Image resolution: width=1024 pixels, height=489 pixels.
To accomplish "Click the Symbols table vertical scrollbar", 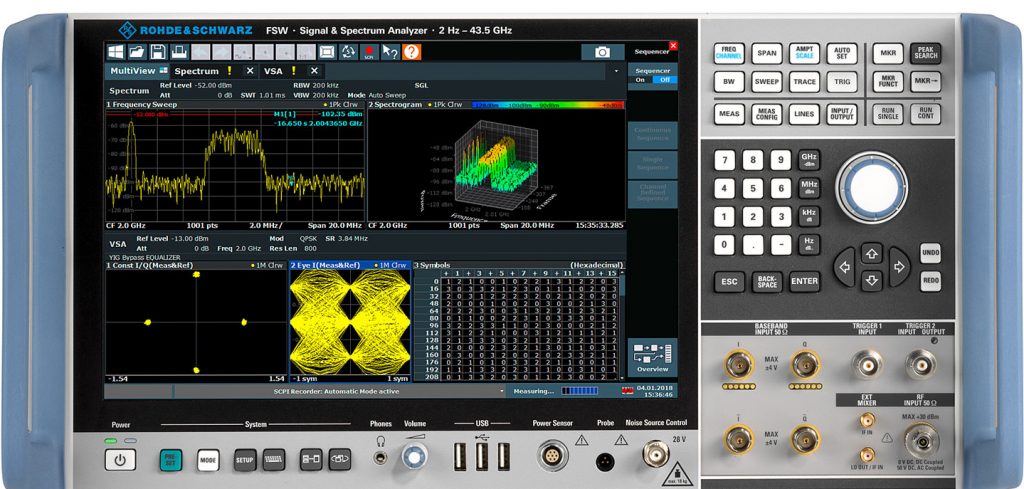I will [622, 323].
